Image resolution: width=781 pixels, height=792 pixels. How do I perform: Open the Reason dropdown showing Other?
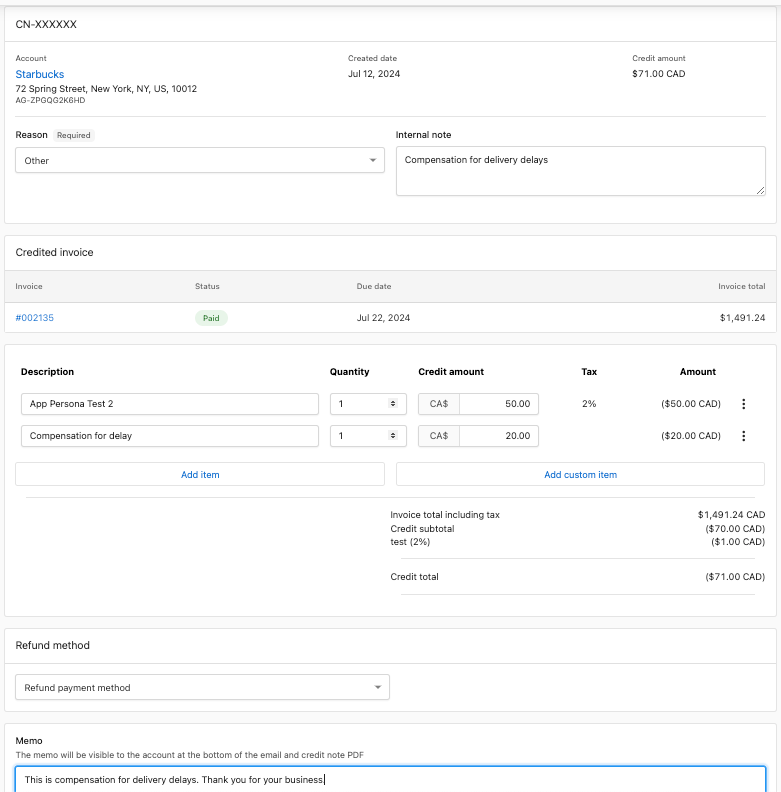click(x=200, y=160)
